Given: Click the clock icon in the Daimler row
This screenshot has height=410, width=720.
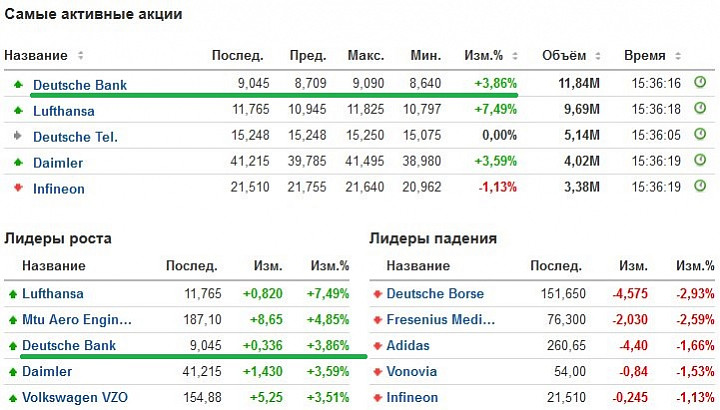Looking at the screenshot, I should coord(700,160).
